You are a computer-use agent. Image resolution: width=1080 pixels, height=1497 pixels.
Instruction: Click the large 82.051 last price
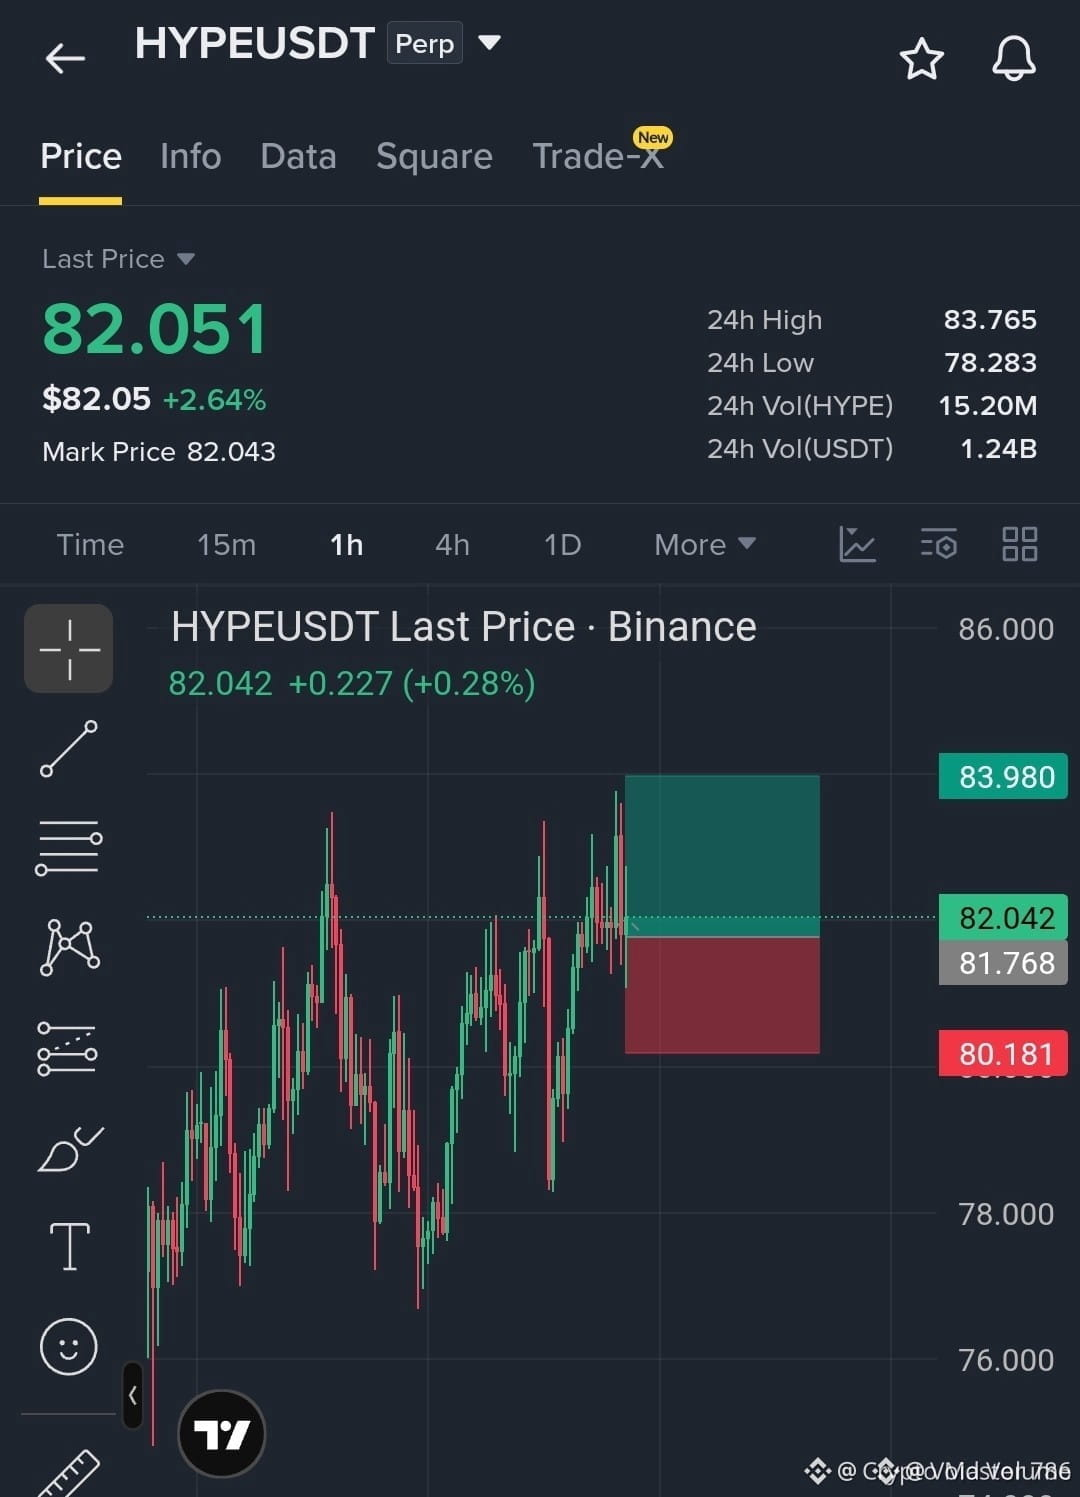[155, 329]
